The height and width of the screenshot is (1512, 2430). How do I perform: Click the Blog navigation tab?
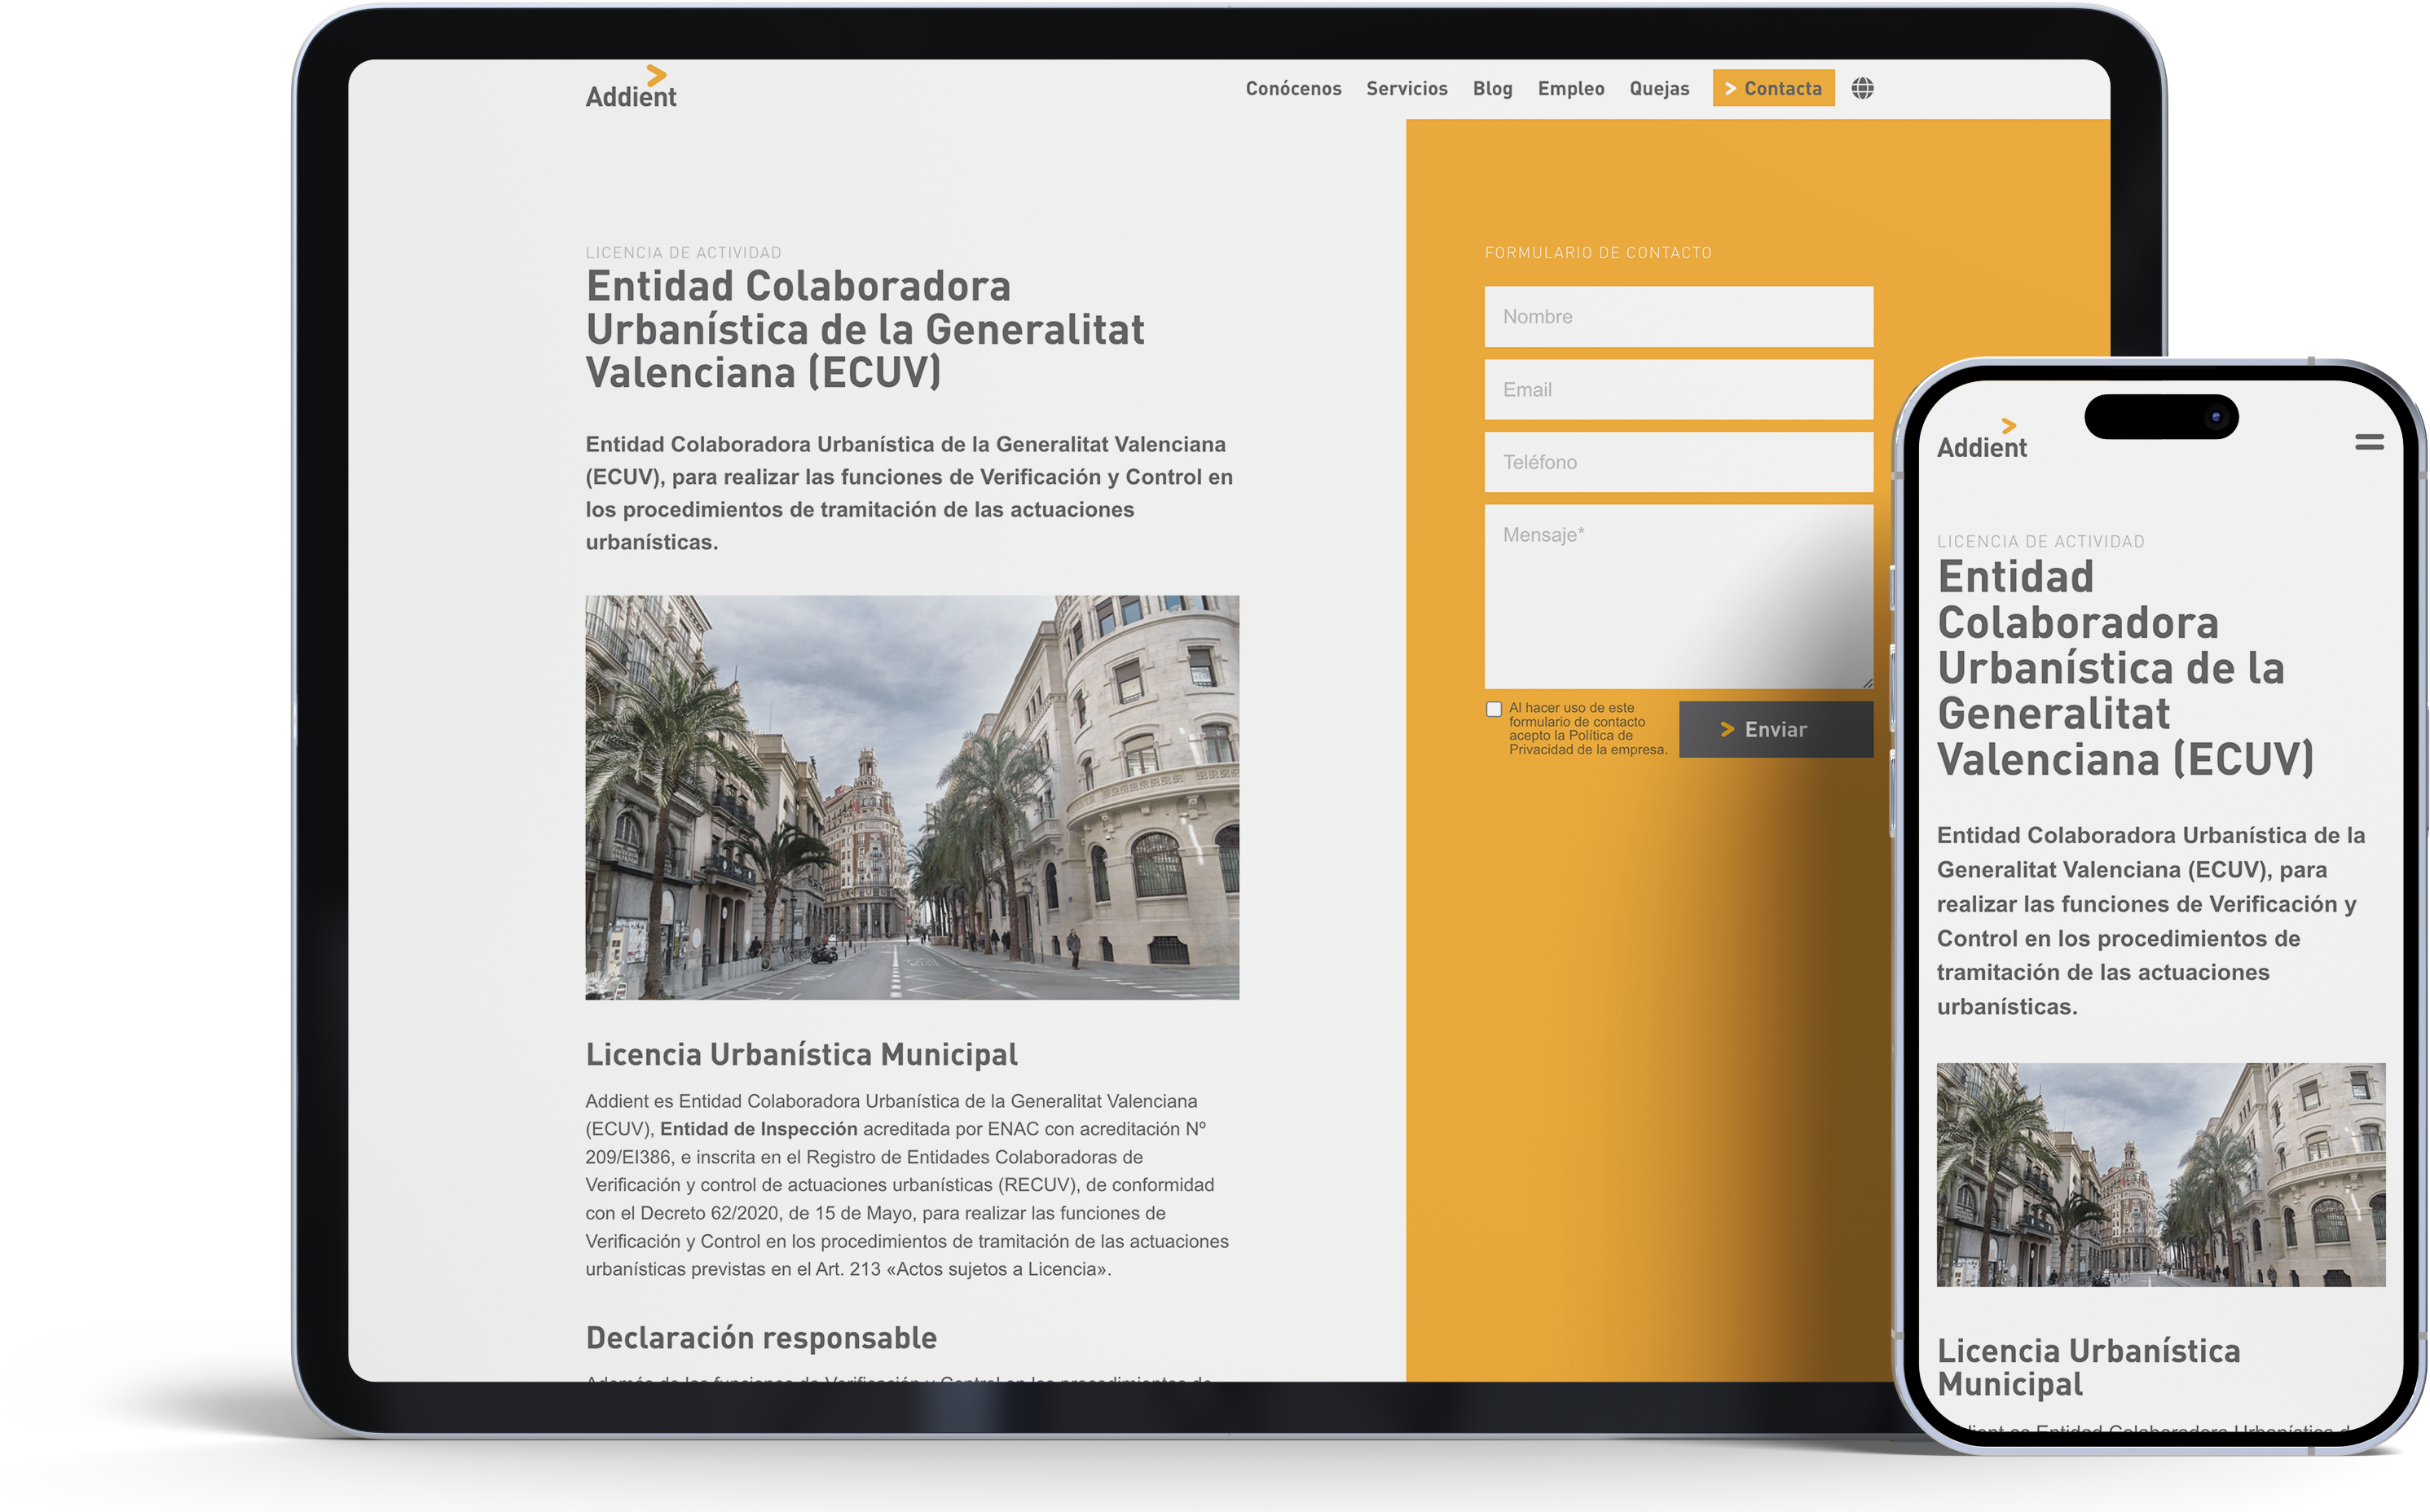pos(1491,87)
